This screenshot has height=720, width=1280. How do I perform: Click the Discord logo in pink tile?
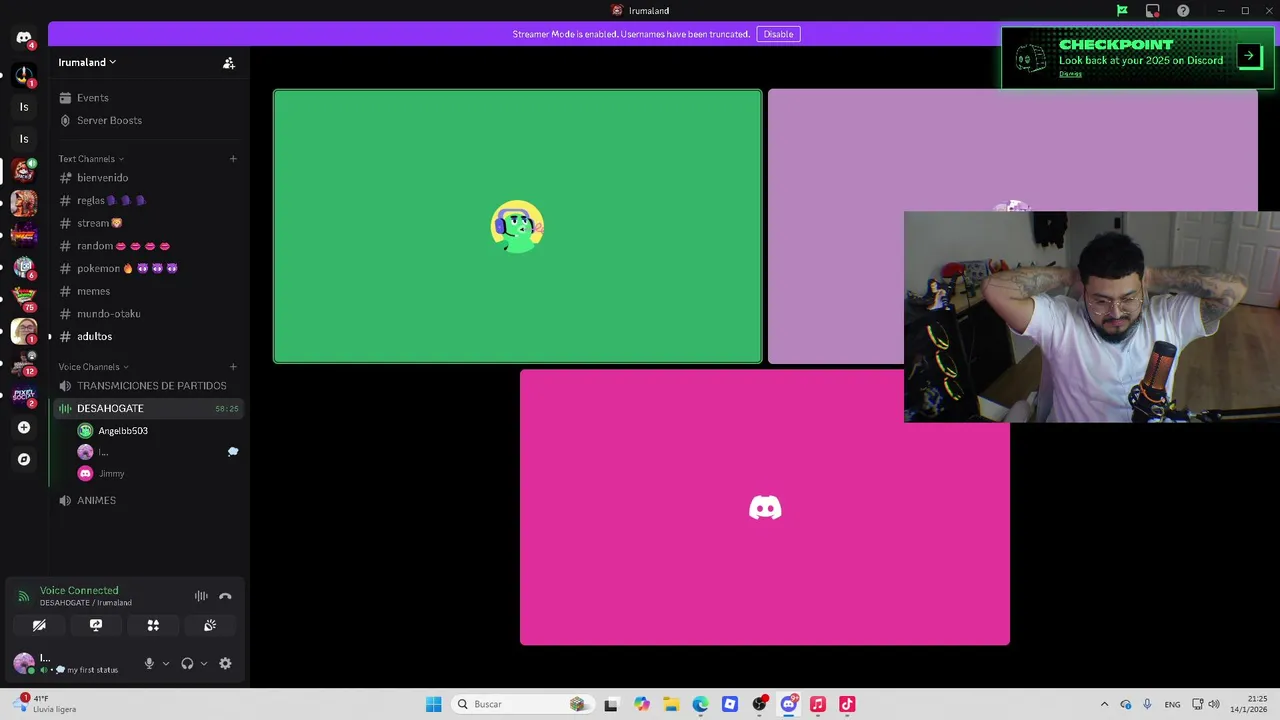pos(765,508)
